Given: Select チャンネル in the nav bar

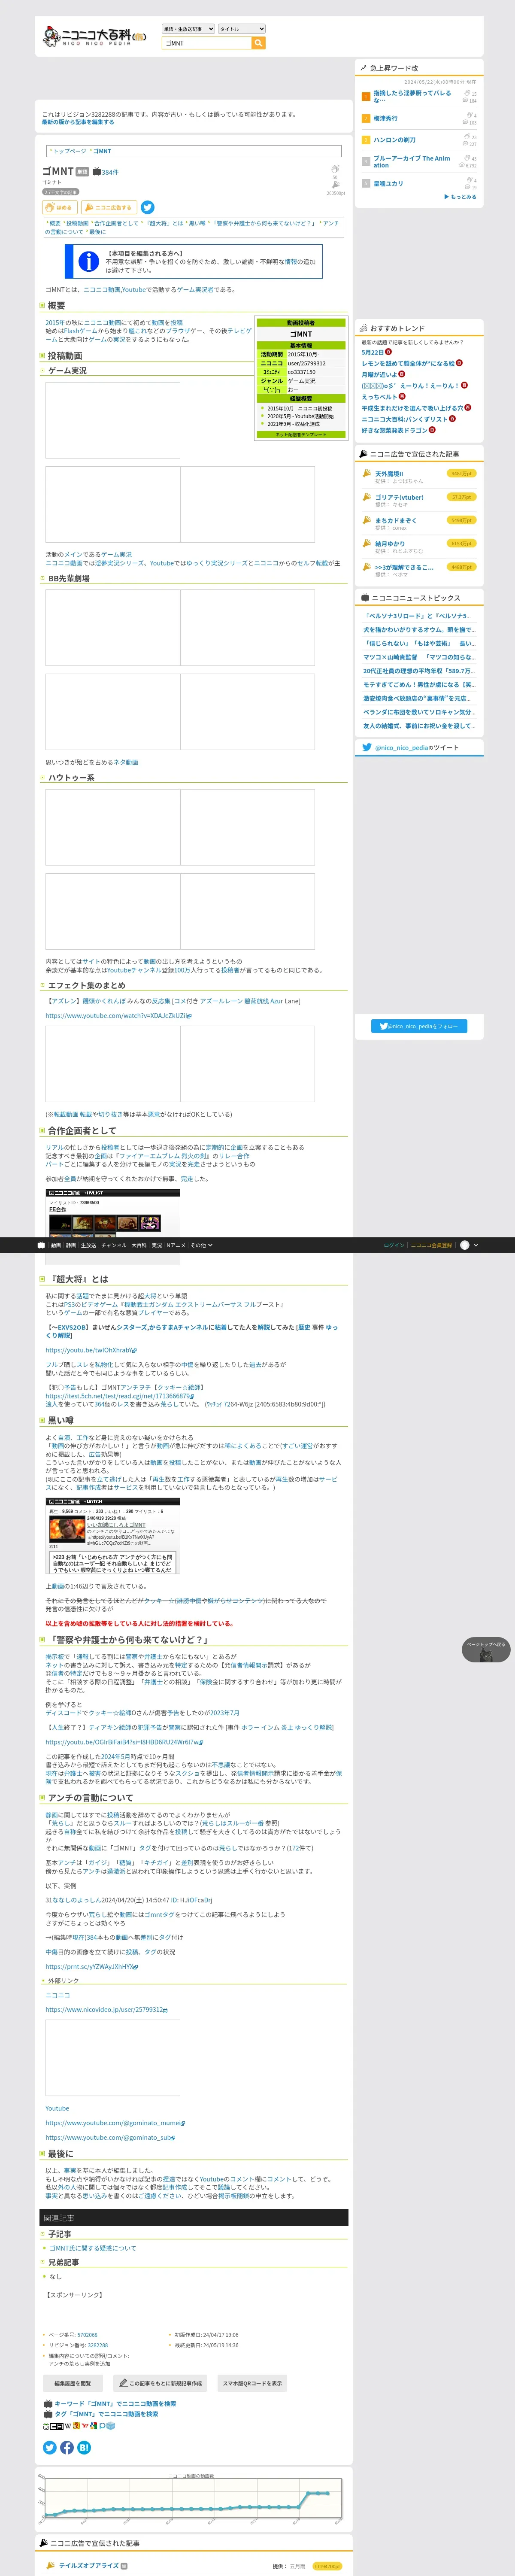Looking at the screenshot, I should (x=114, y=1245).
